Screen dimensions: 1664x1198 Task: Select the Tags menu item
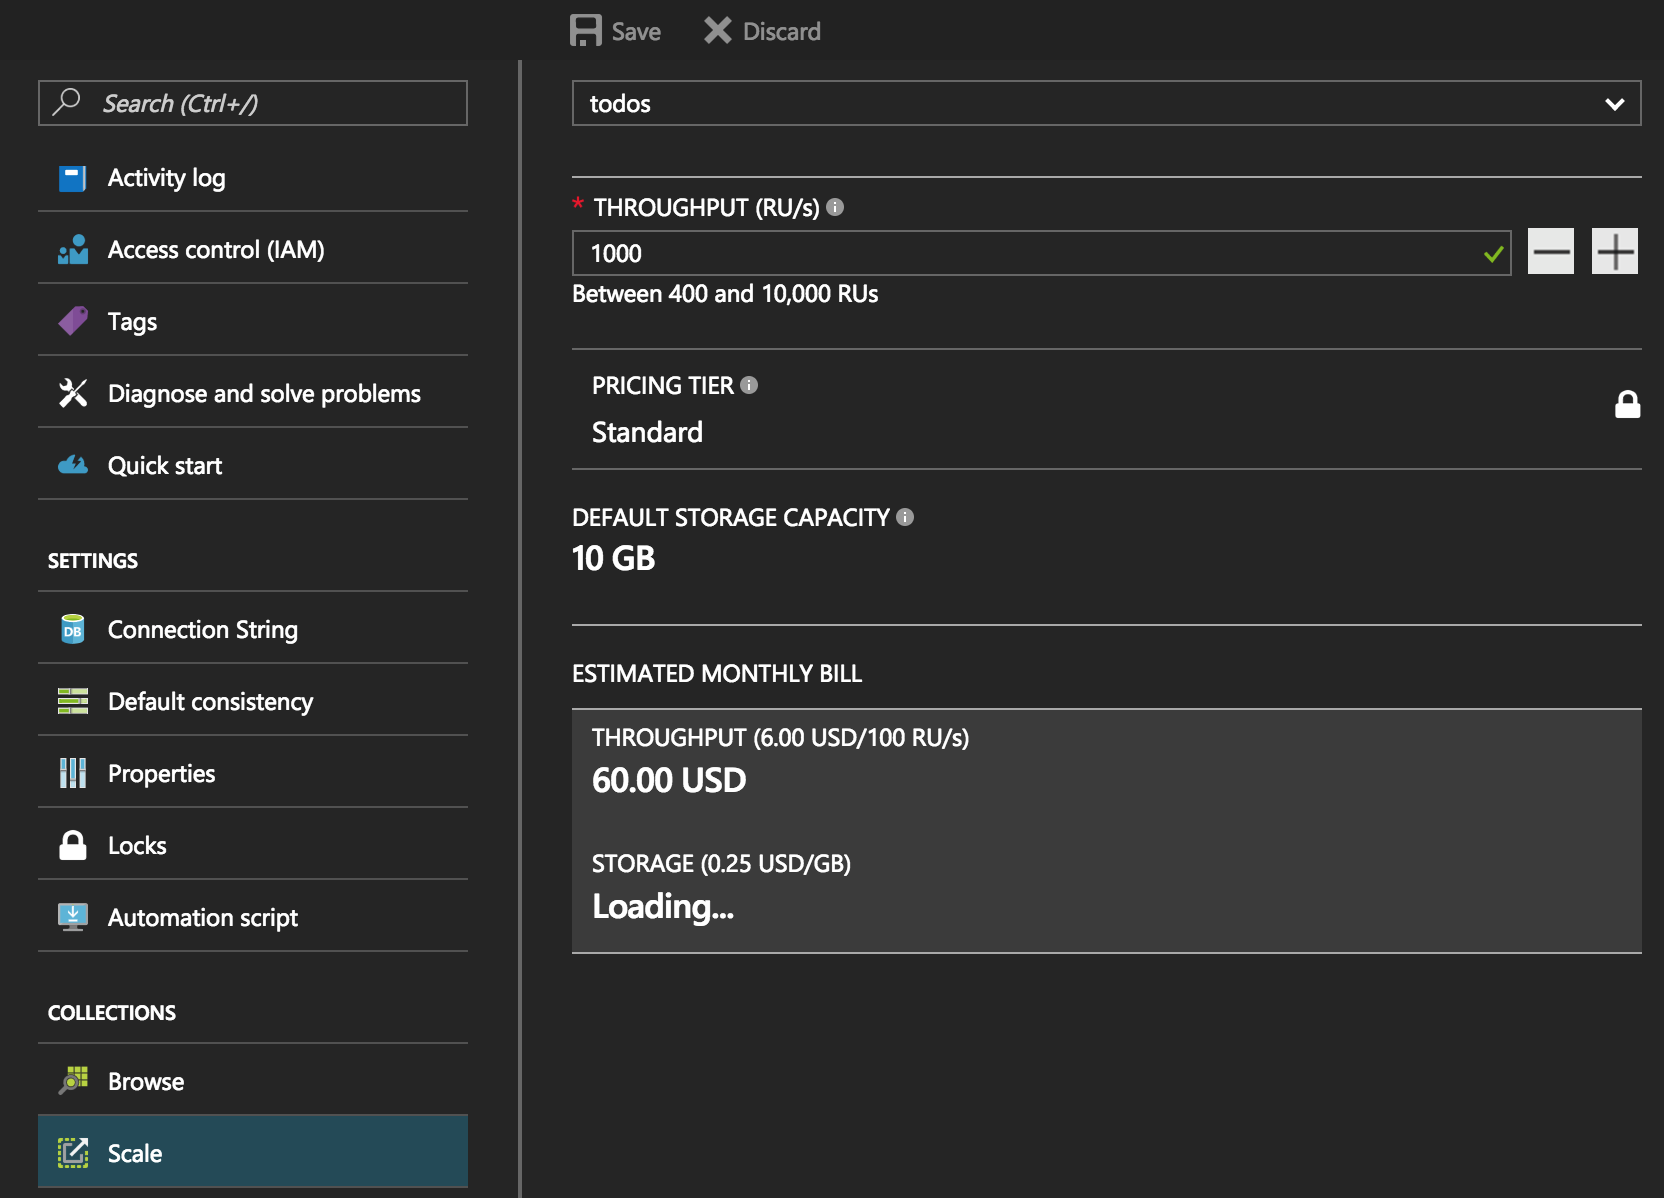pyautogui.click(x=132, y=322)
